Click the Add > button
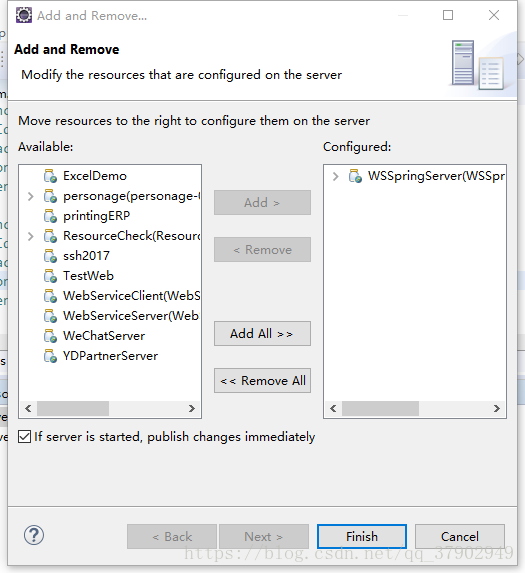The height and width of the screenshot is (573, 525). point(262,202)
